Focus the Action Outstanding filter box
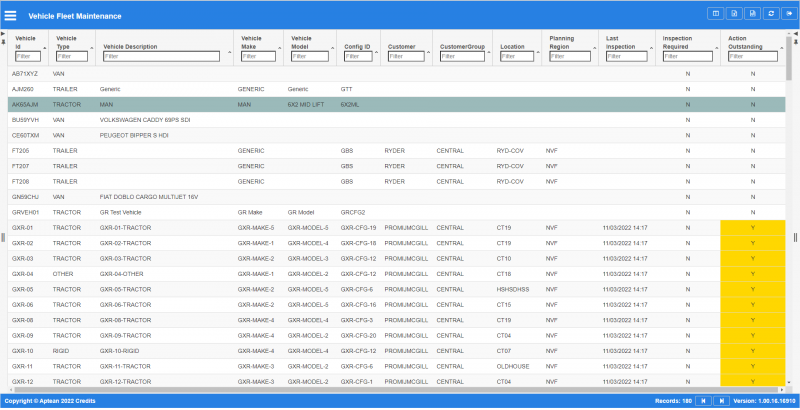 tap(753, 57)
